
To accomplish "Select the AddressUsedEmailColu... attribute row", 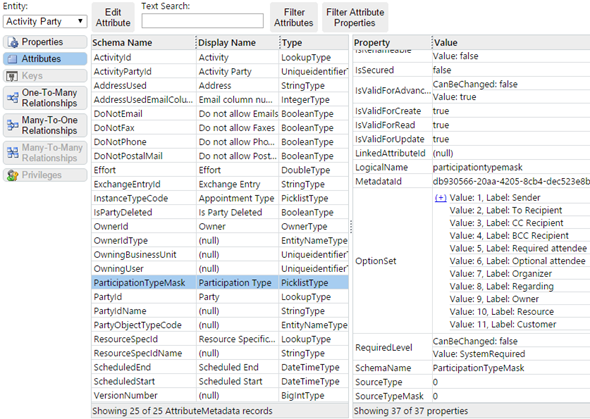I will (x=220, y=100).
